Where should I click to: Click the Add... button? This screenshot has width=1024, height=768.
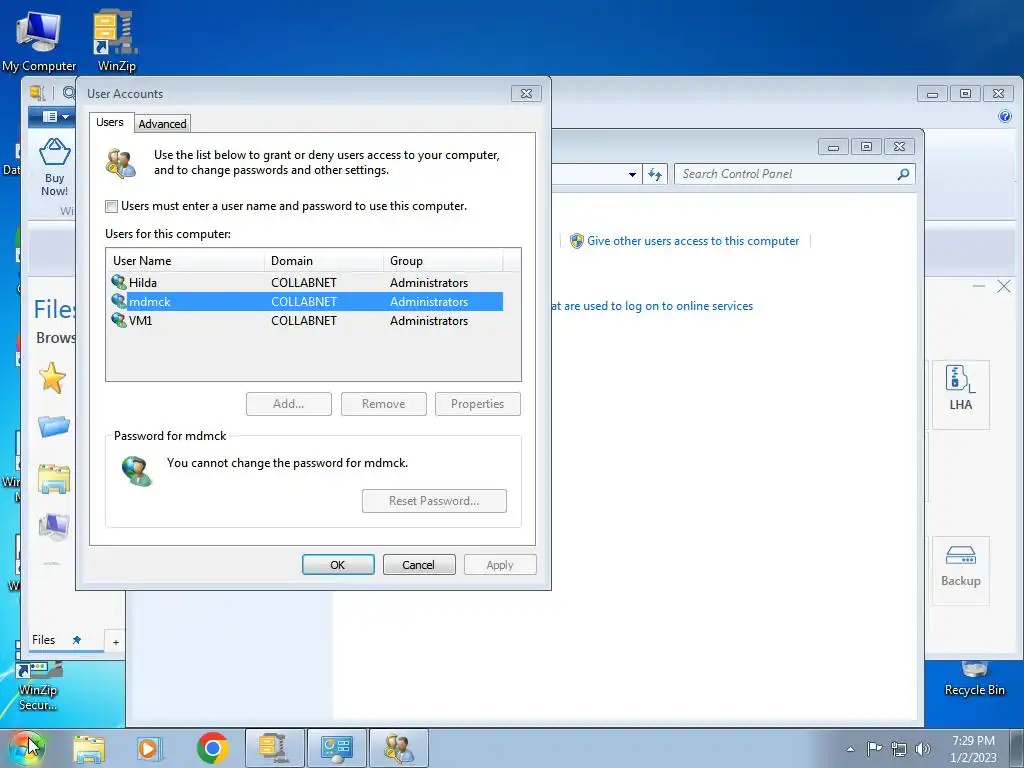[x=289, y=404]
